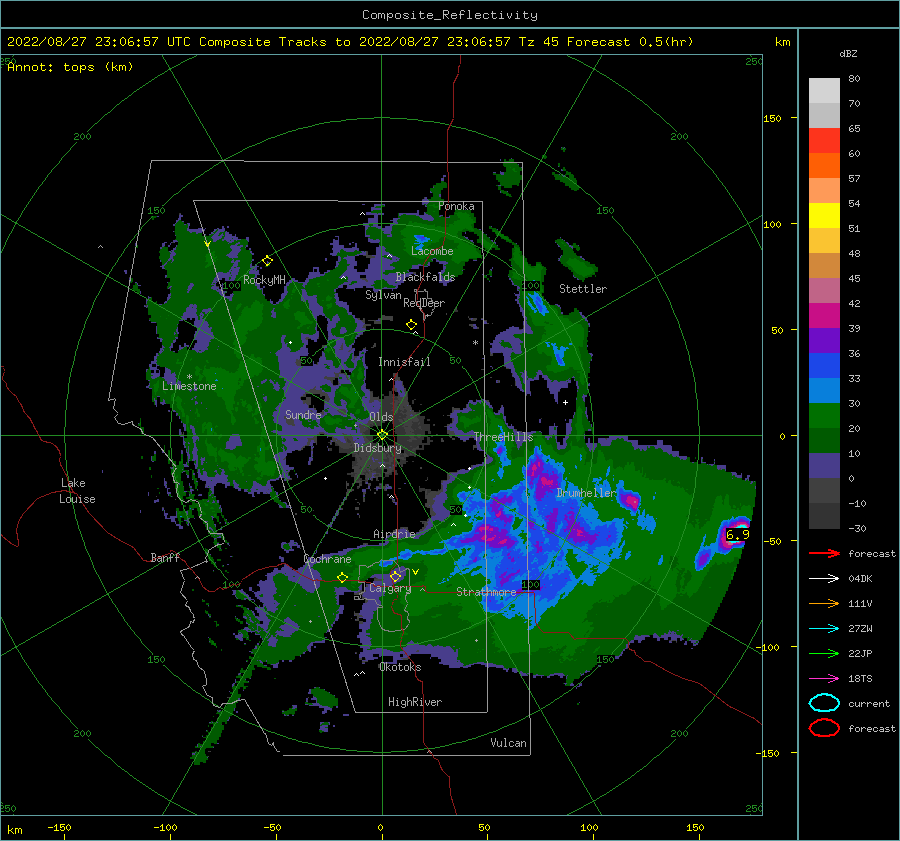Click the yellow diamond marker south of RedDeer
This screenshot has width=900, height=841.
pyautogui.click(x=412, y=325)
